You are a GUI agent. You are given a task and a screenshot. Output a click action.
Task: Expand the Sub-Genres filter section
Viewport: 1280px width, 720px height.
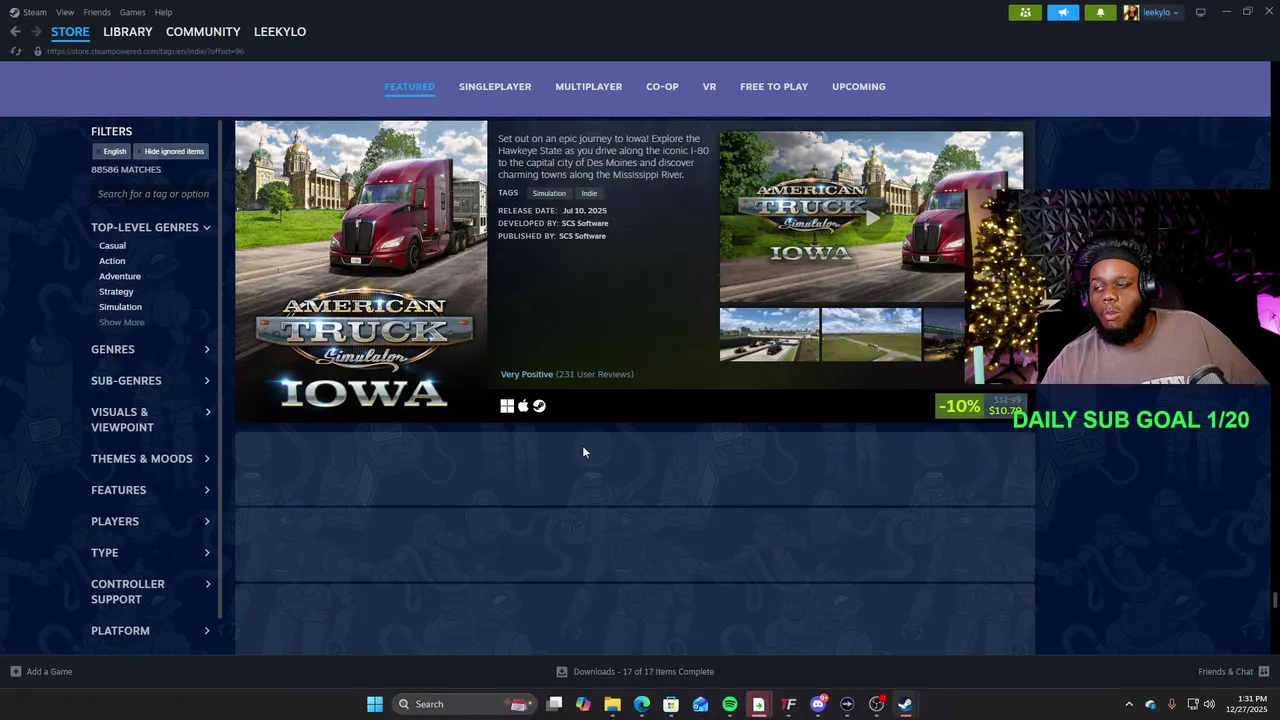[151, 381]
